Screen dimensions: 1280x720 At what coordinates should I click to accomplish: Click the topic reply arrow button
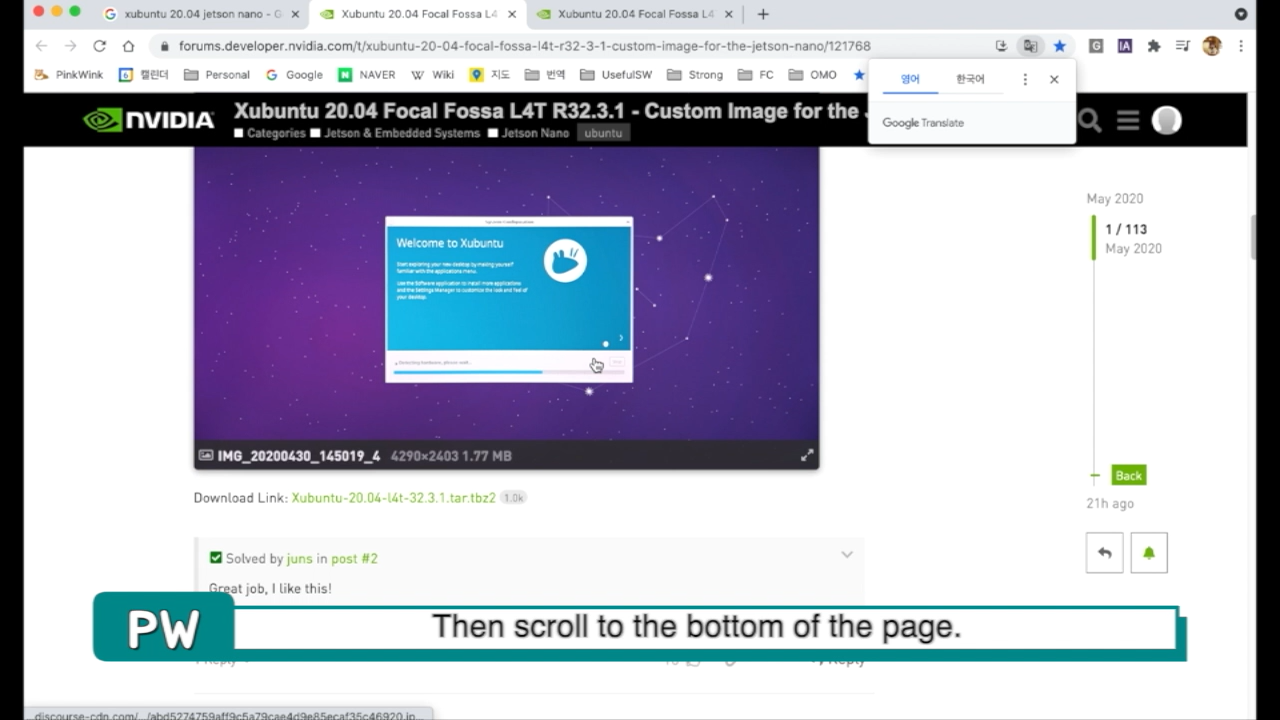1105,553
